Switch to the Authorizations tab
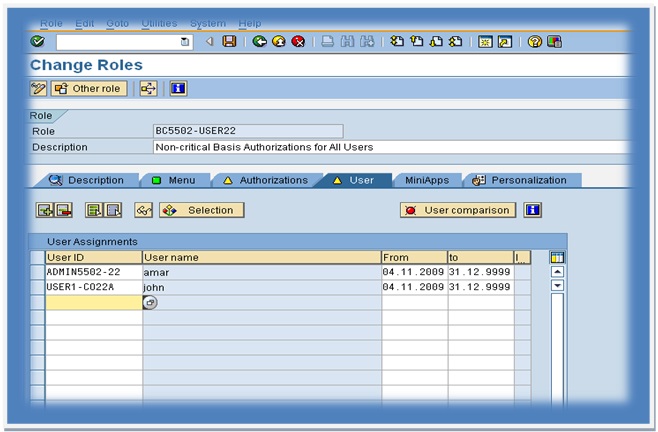 (266, 181)
